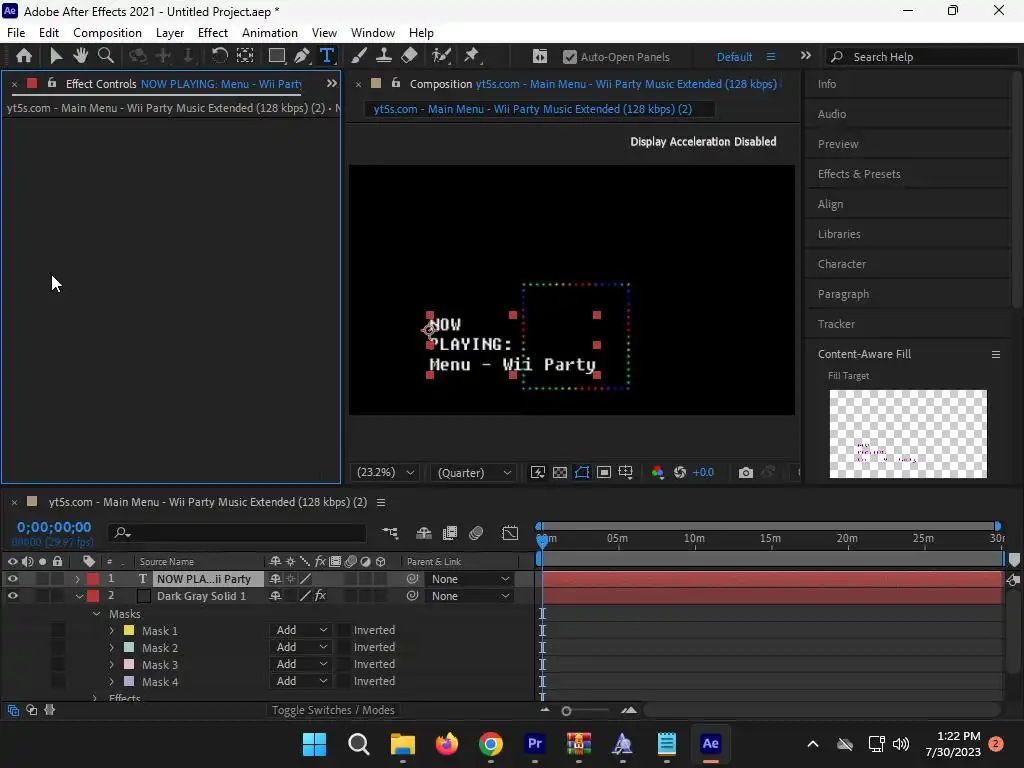Switch to the Effect Controls tab

pyautogui.click(x=184, y=84)
